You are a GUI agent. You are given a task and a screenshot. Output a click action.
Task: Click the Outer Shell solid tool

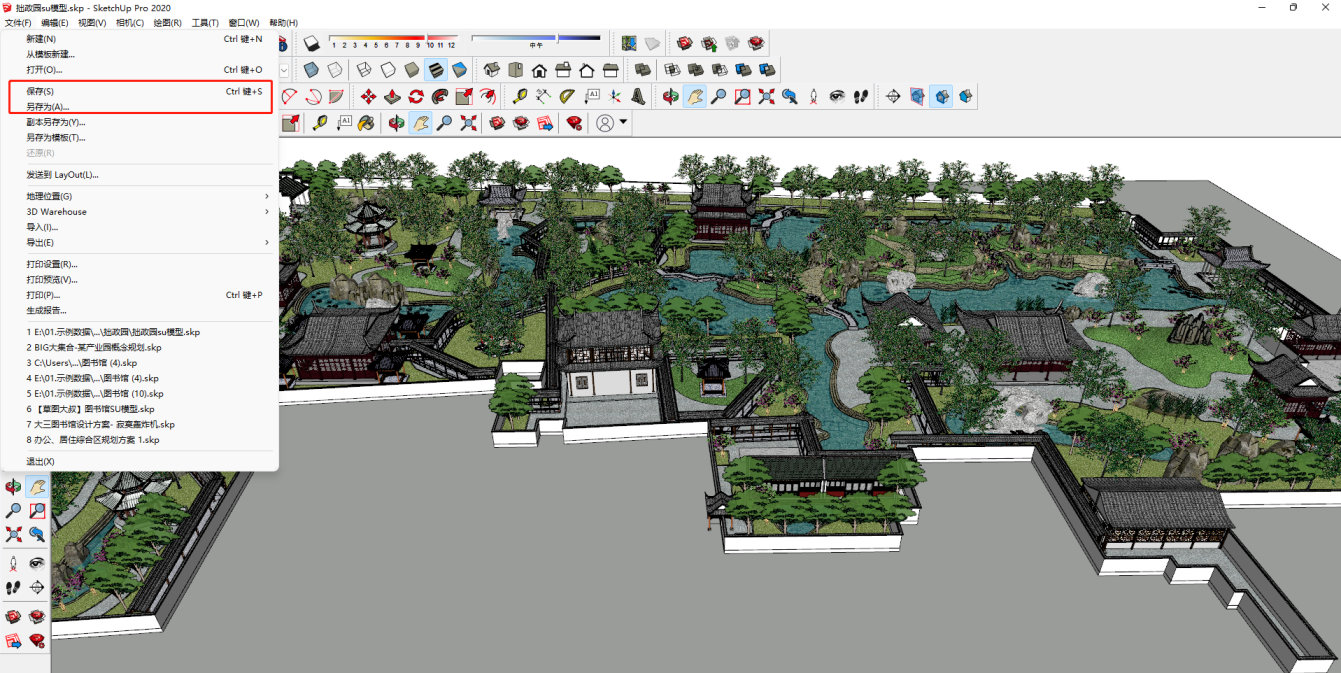coord(644,70)
